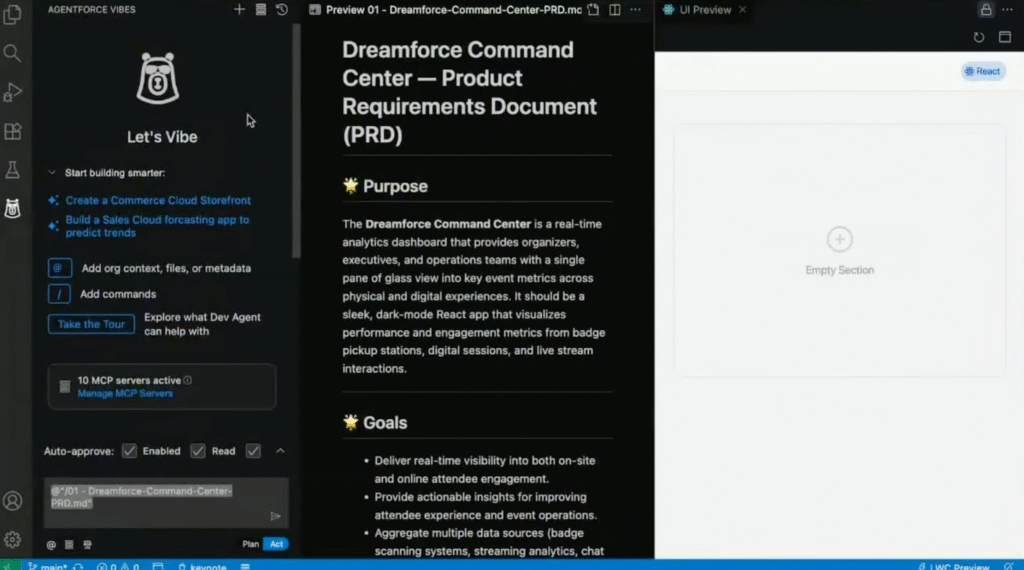Image resolution: width=1024 pixels, height=570 pixels.
Task: Click the send message arrow icon
Action: pos(275,516)
